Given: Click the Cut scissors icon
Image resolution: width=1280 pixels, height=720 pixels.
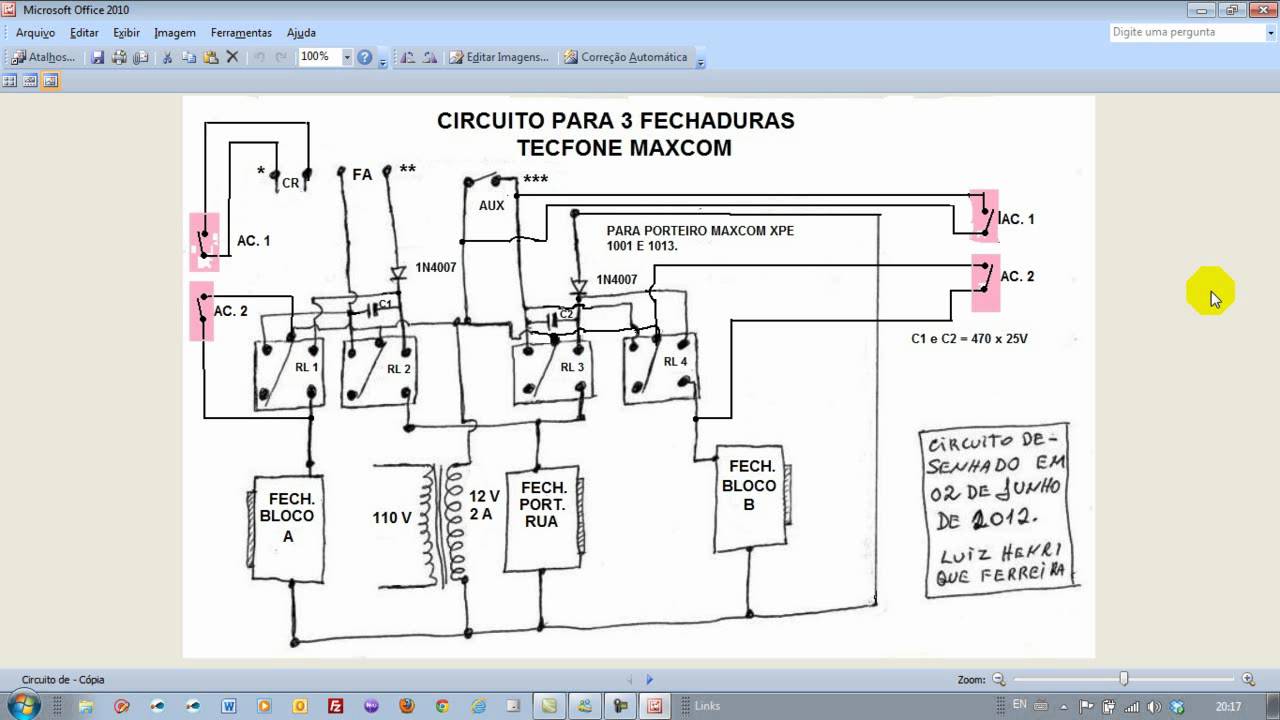Looking at the screenshot, I should 168,57.
